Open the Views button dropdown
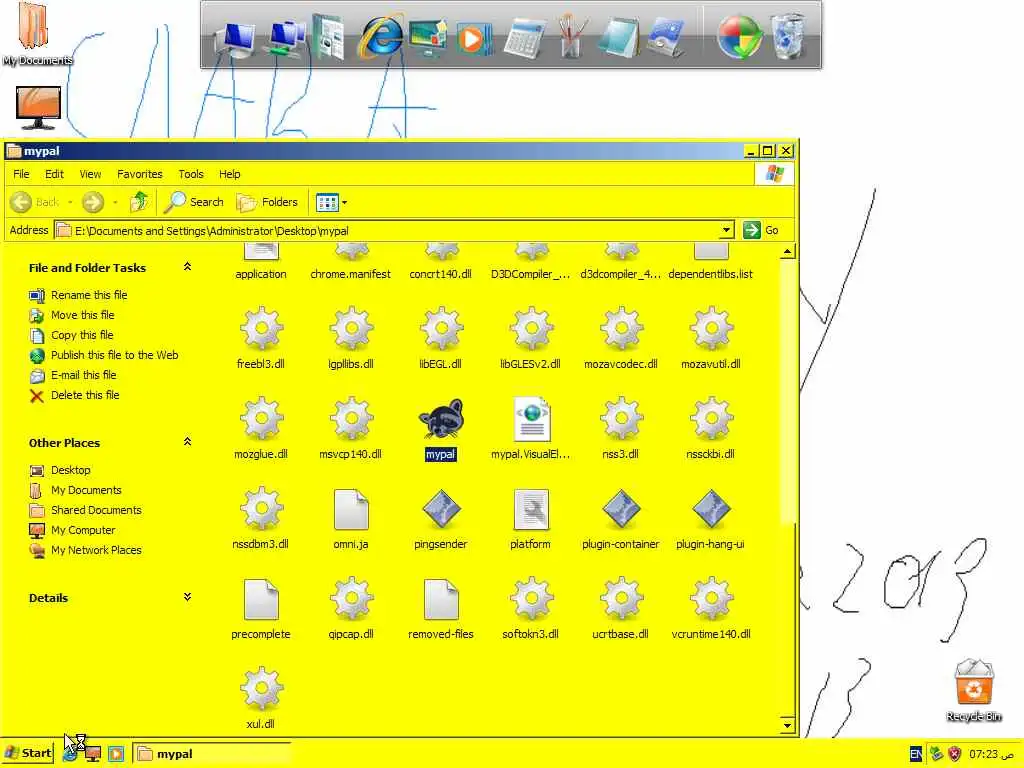The height and width of the screenshot is (768, 1024). point(344,202)
